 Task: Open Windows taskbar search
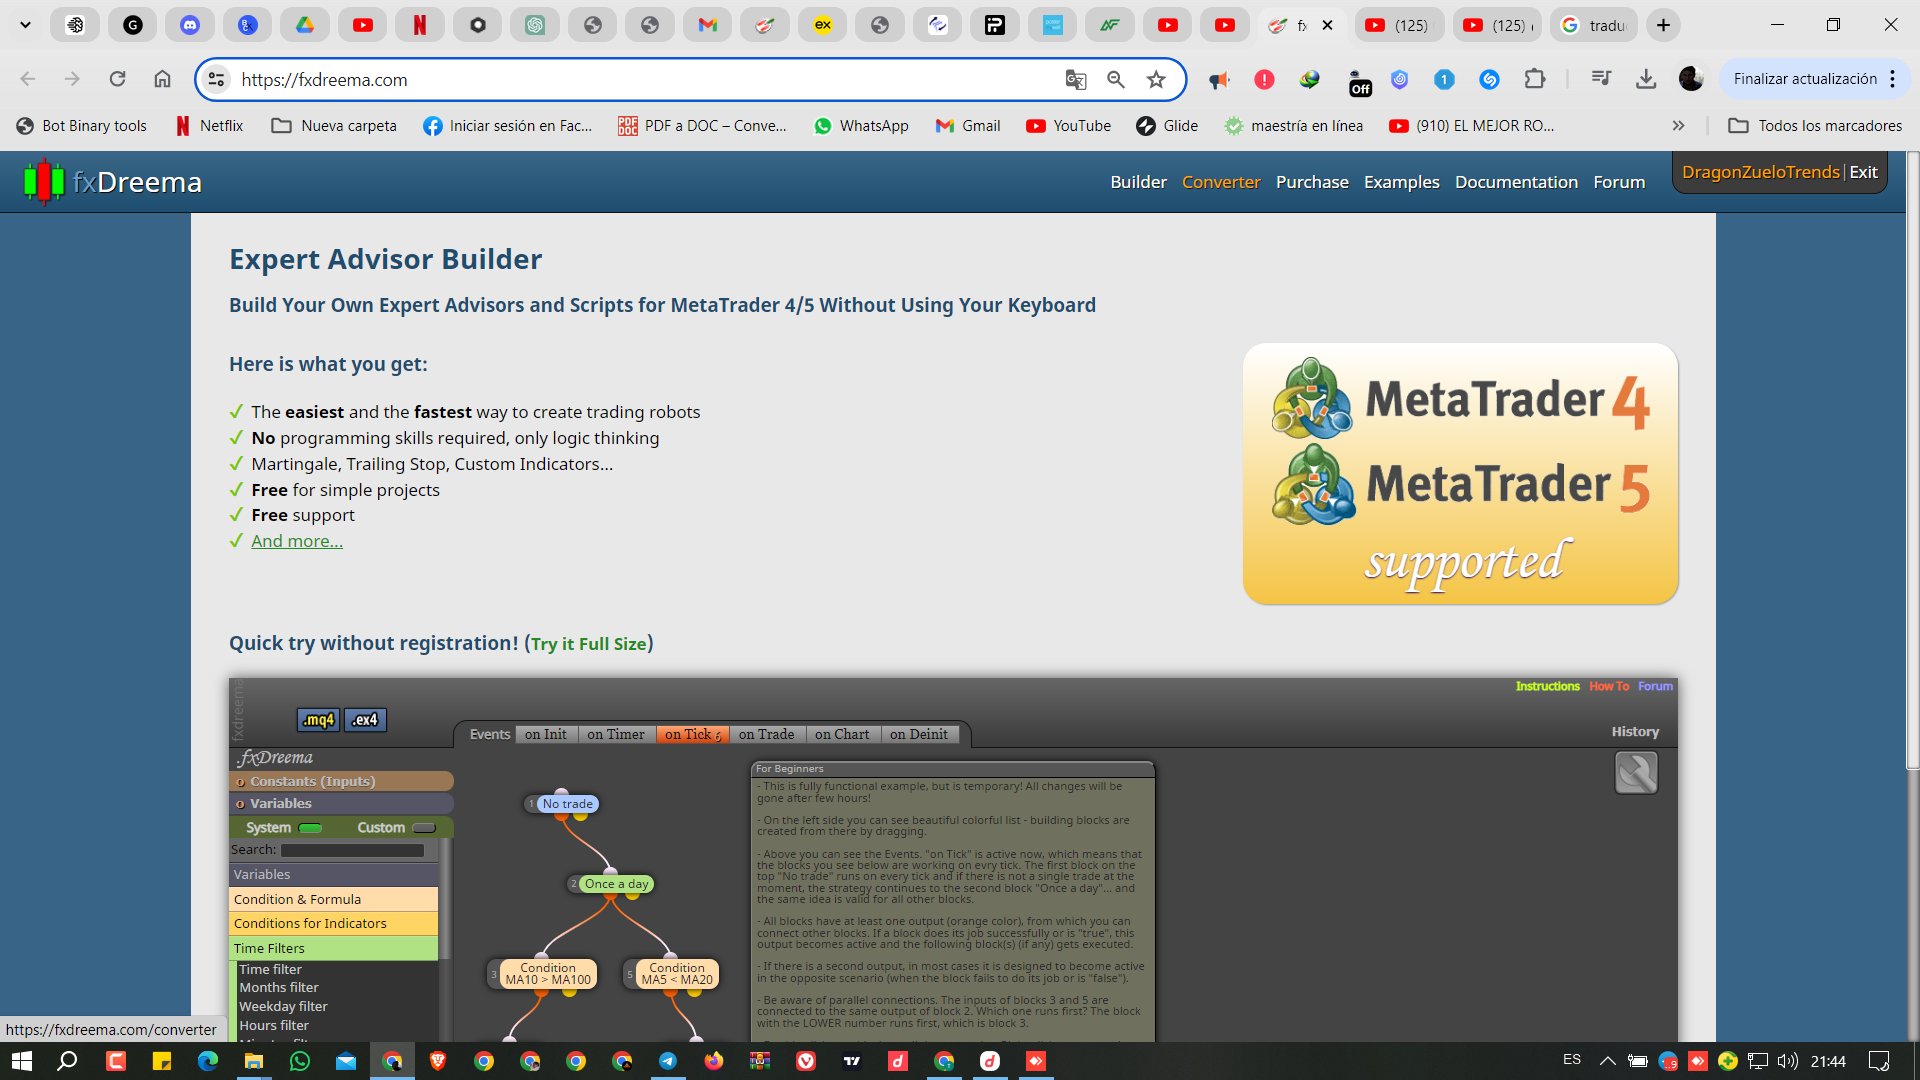click(x=67, y=1061)
